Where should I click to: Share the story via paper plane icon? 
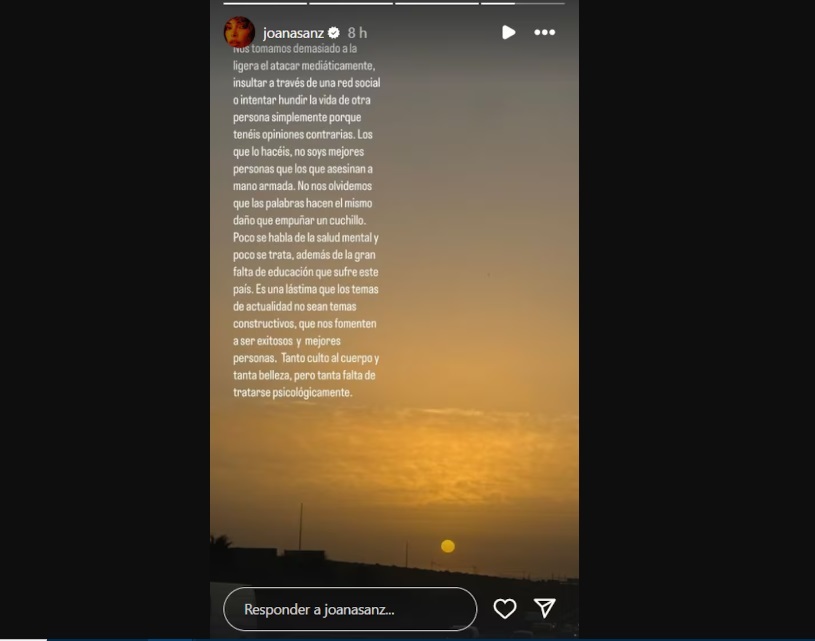(x=545, y=608)
